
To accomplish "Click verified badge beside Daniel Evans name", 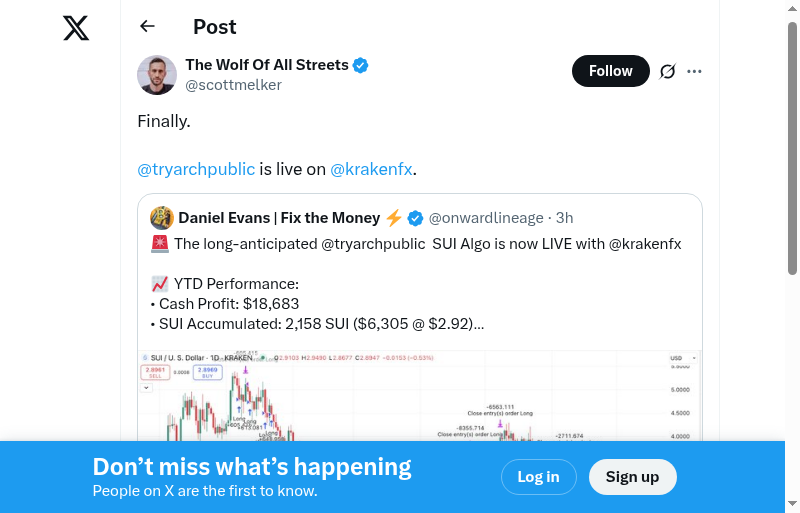I will tap(415, 218).
